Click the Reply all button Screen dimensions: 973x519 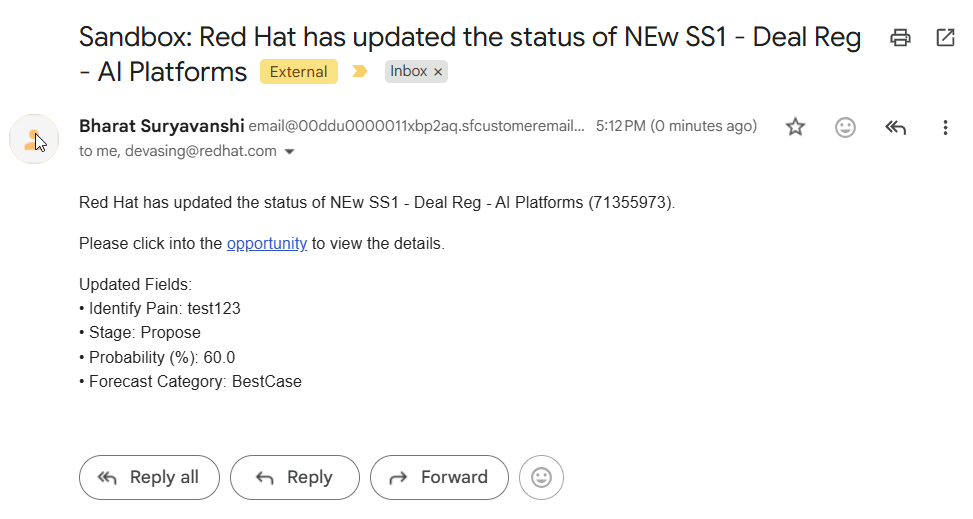150,477
